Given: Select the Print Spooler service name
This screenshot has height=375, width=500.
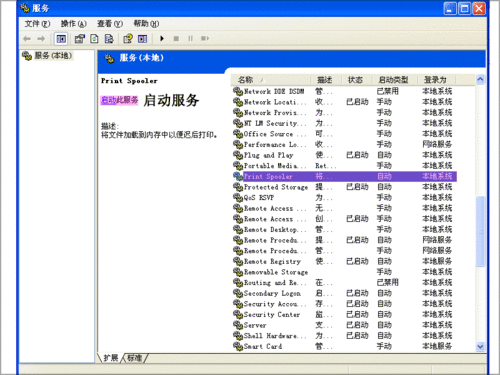Looking at the screenshot, I should point(268,176).
